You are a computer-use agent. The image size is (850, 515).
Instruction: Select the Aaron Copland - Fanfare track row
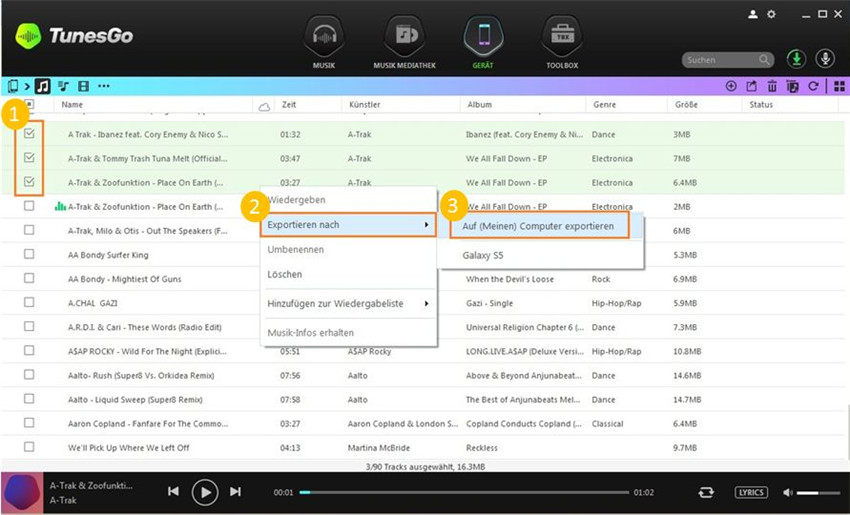[423, 423]
